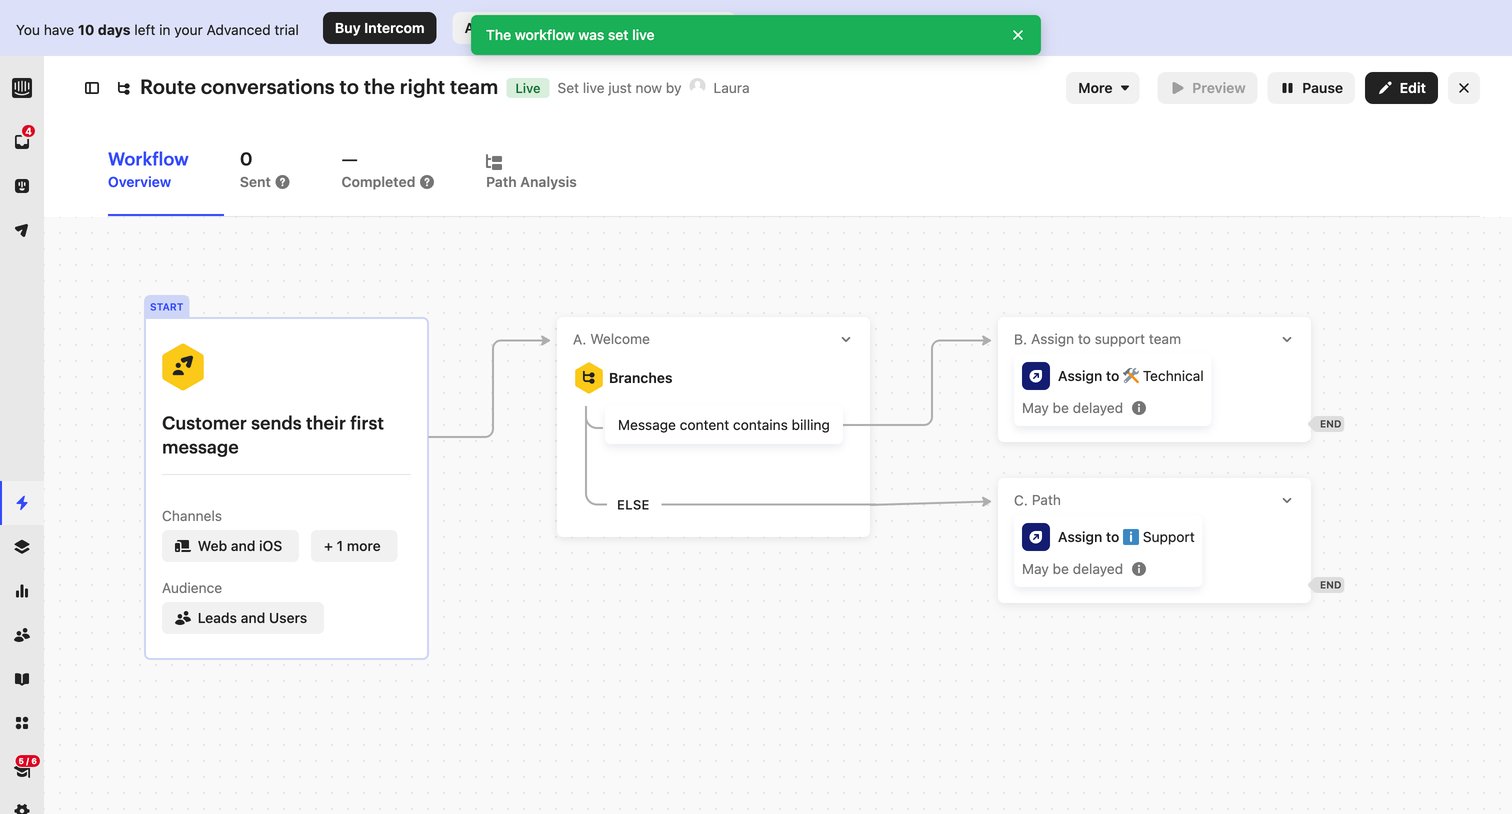Image resolution: width=1512 pixels, height=814 pixels.
Task: Click the Completed help question mark
Action: [x=427, y=182]
